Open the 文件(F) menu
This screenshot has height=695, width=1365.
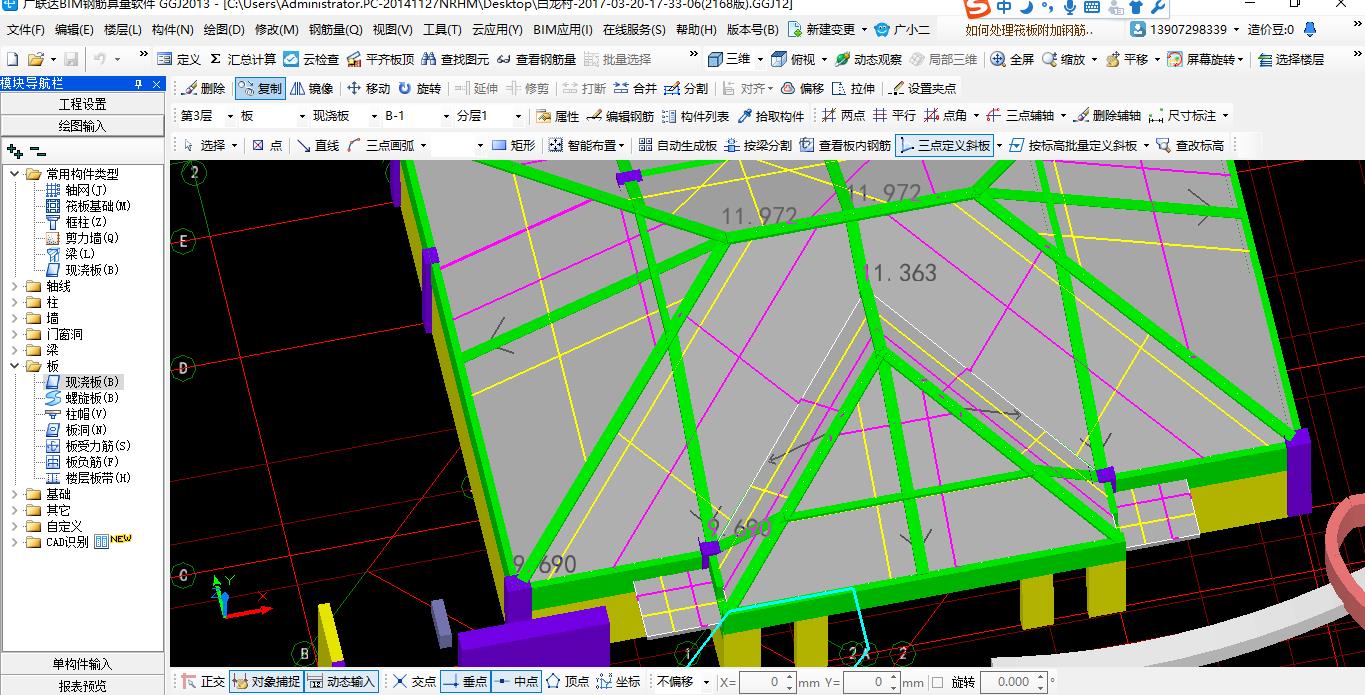[26, 30]
